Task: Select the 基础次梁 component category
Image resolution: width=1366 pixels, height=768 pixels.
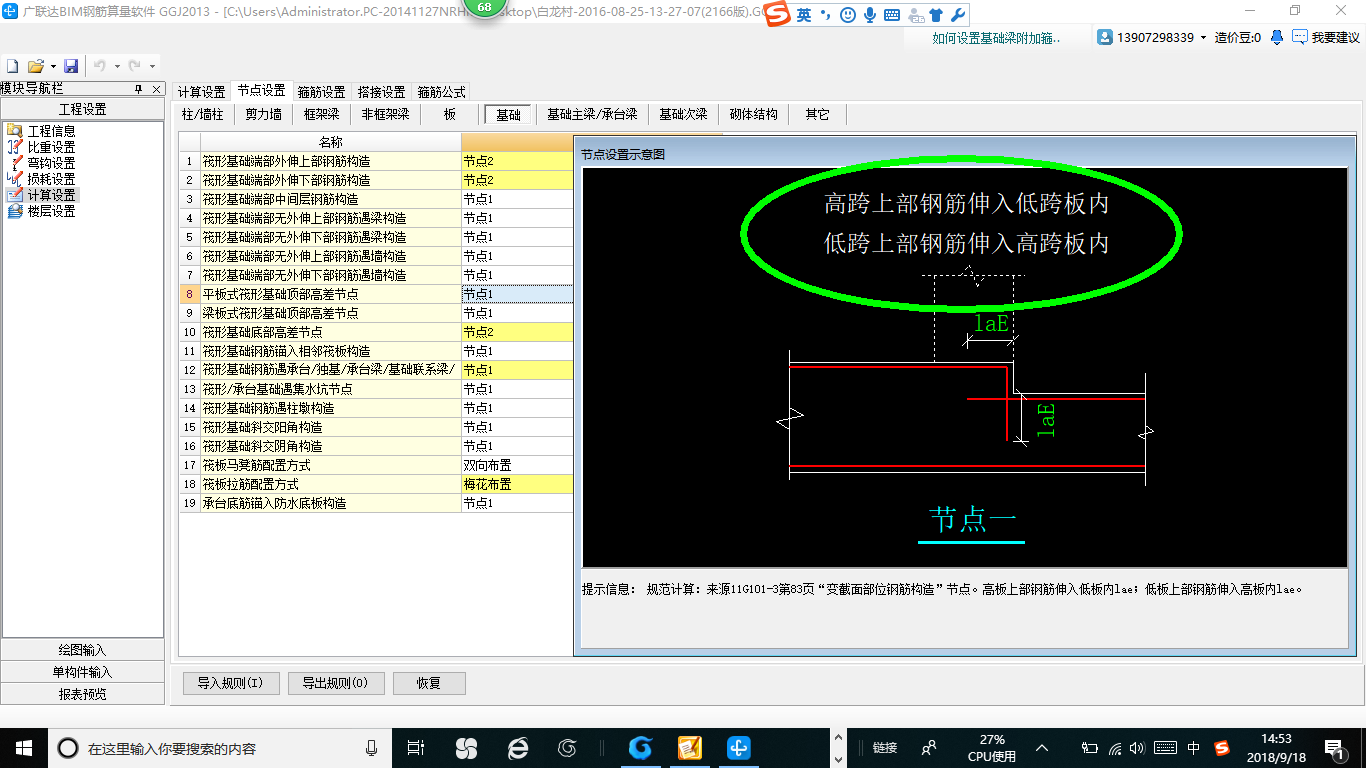Action: pos(683,115)
